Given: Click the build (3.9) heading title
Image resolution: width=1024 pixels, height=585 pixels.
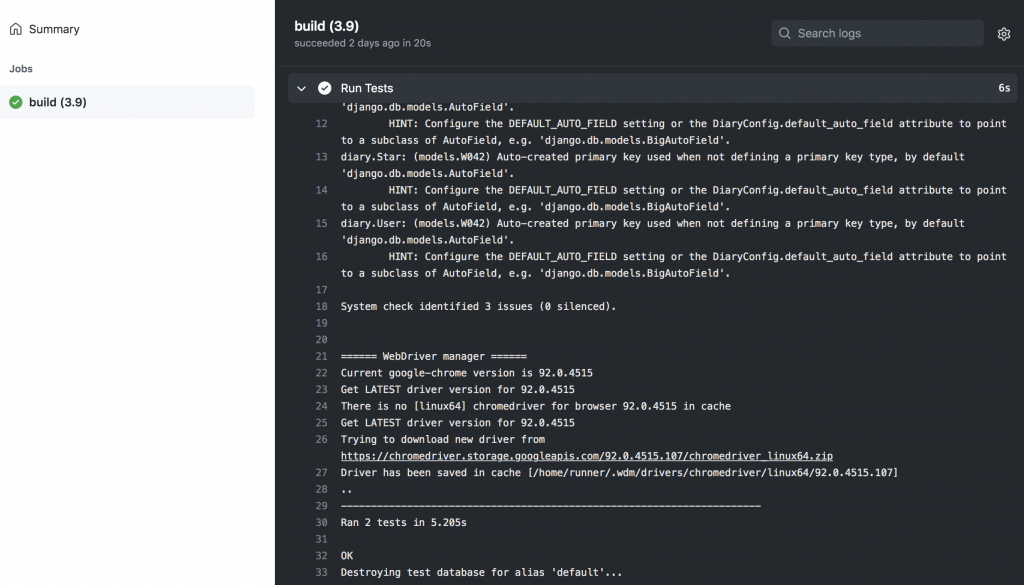Looking at the screenshot, I should point(327,26).
